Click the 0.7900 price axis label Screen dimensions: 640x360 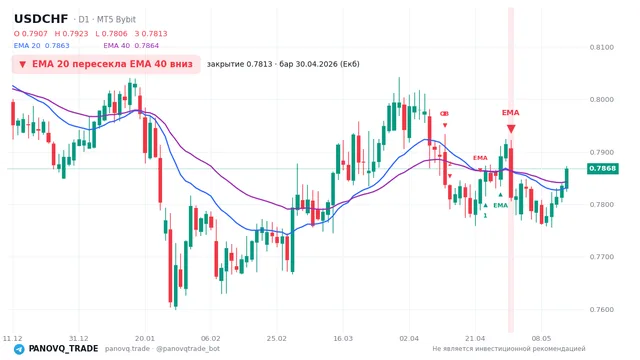(x=602, y=152)
